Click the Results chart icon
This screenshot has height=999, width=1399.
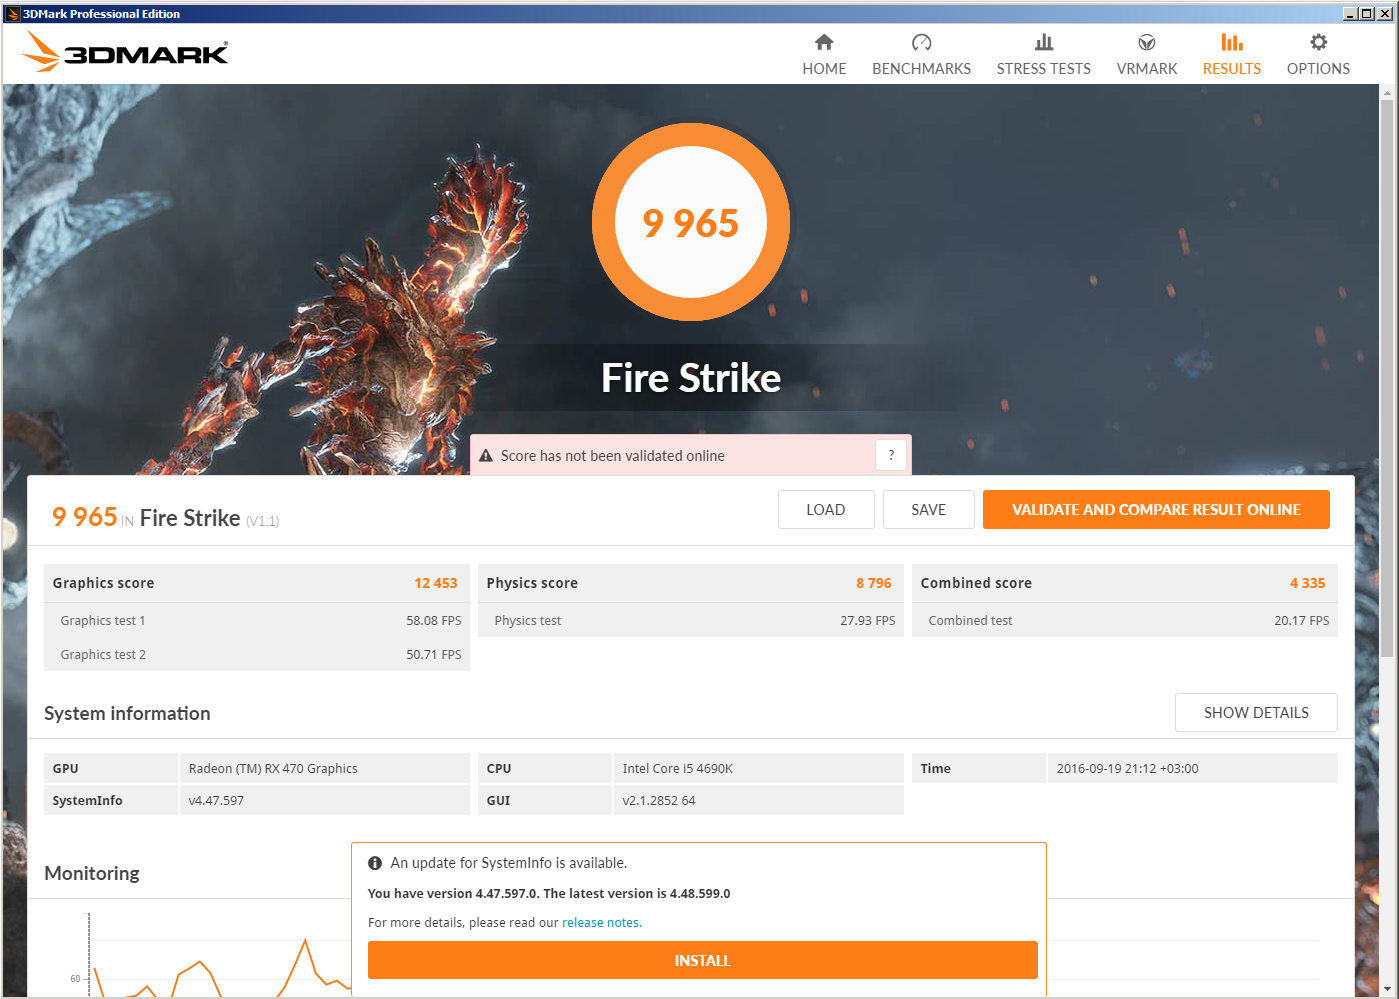tap(1232, 42)
